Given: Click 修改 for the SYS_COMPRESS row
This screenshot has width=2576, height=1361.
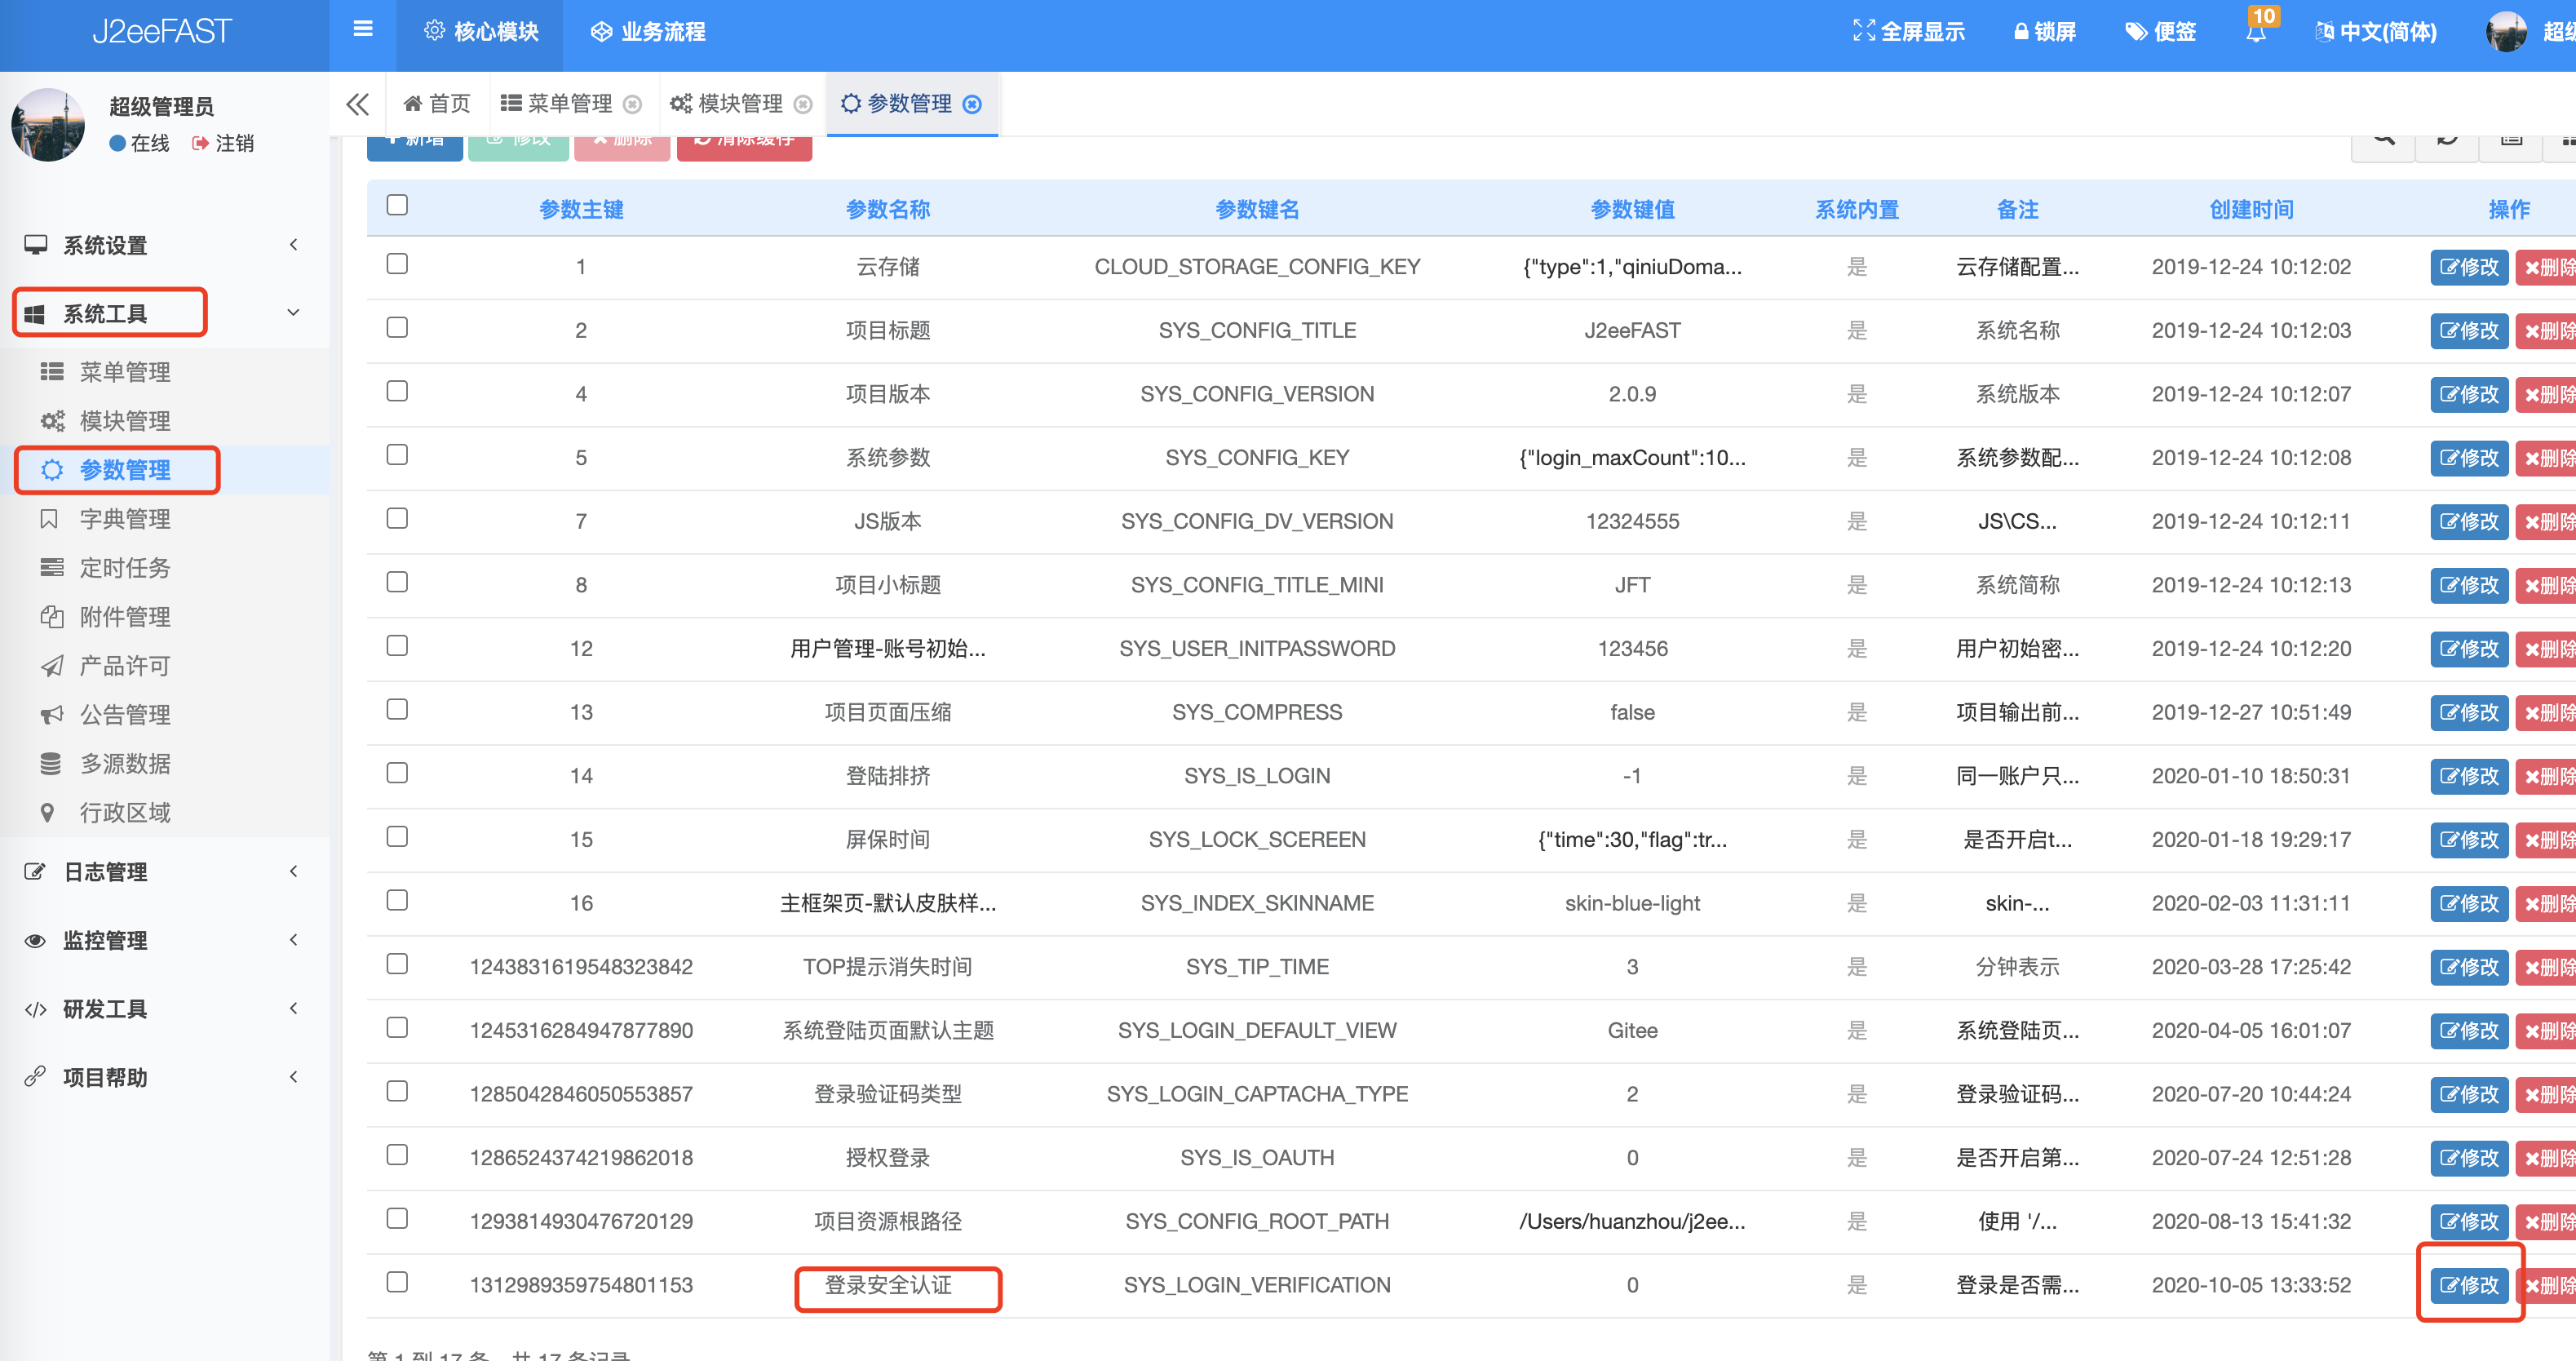Looking at the screenshot, I should tap(2469, 713).
